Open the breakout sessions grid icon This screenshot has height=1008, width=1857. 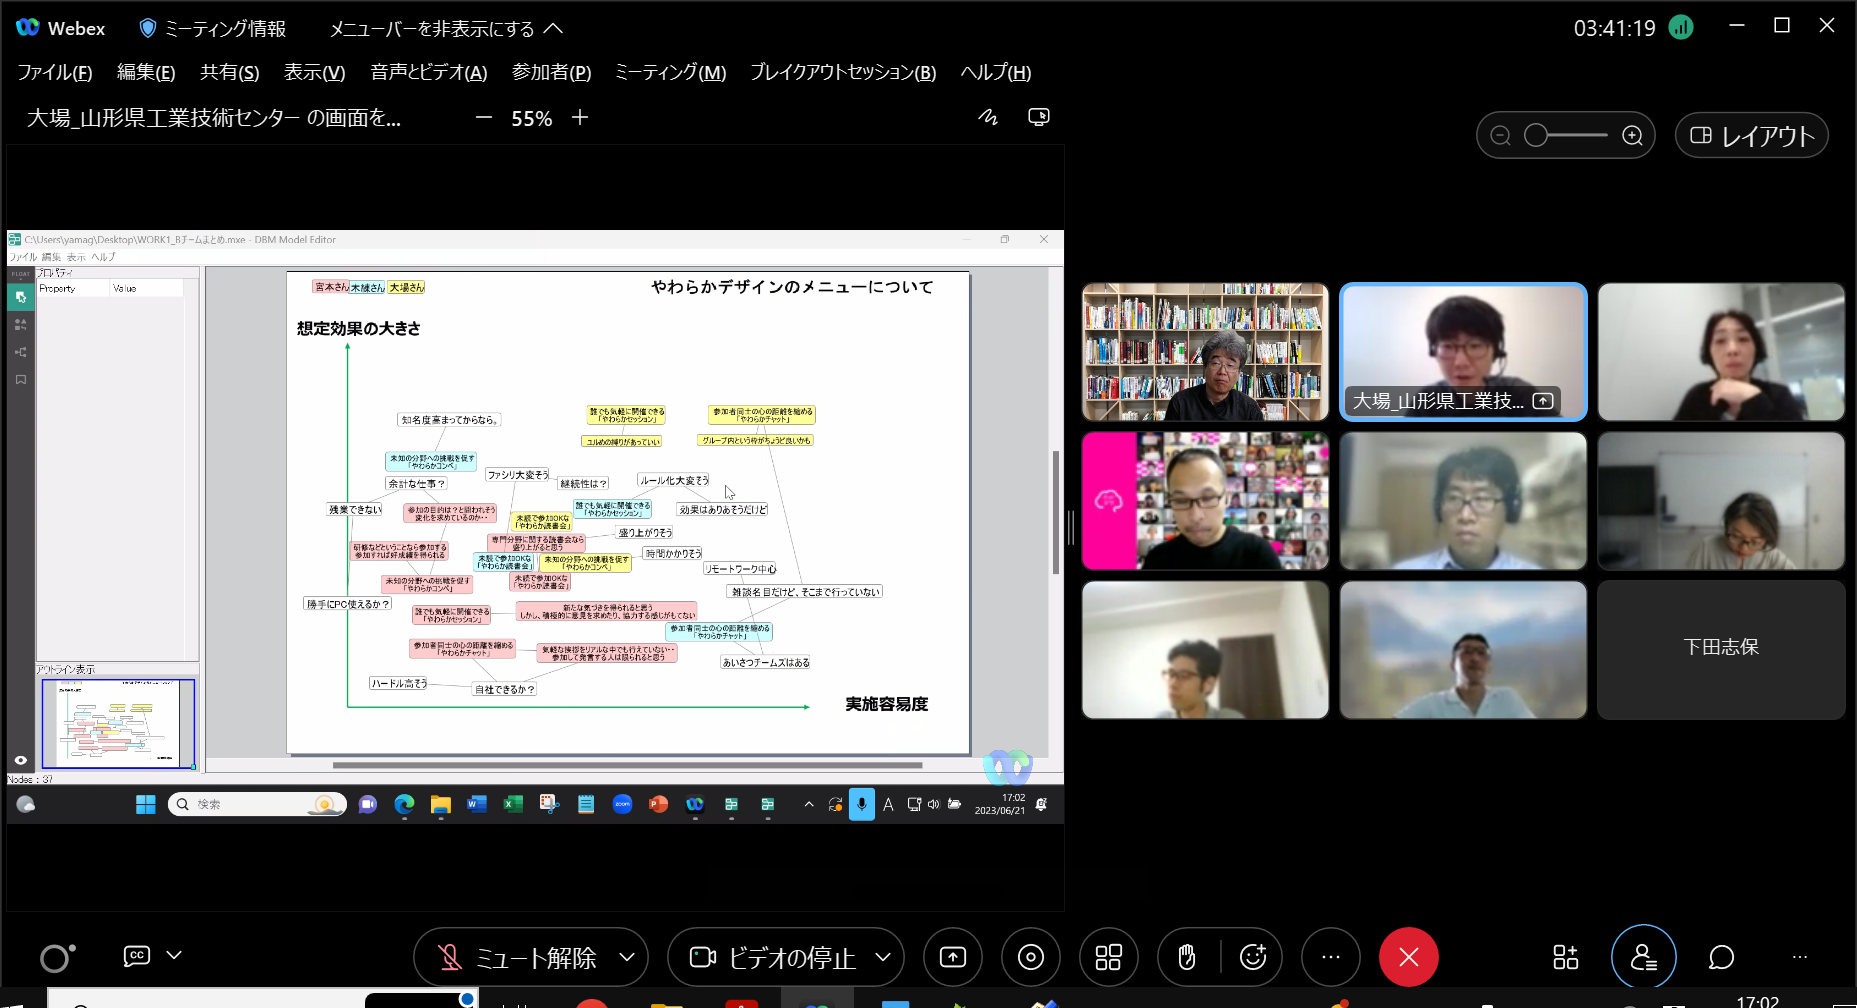pyautogui.click(x=1108, y=957)
